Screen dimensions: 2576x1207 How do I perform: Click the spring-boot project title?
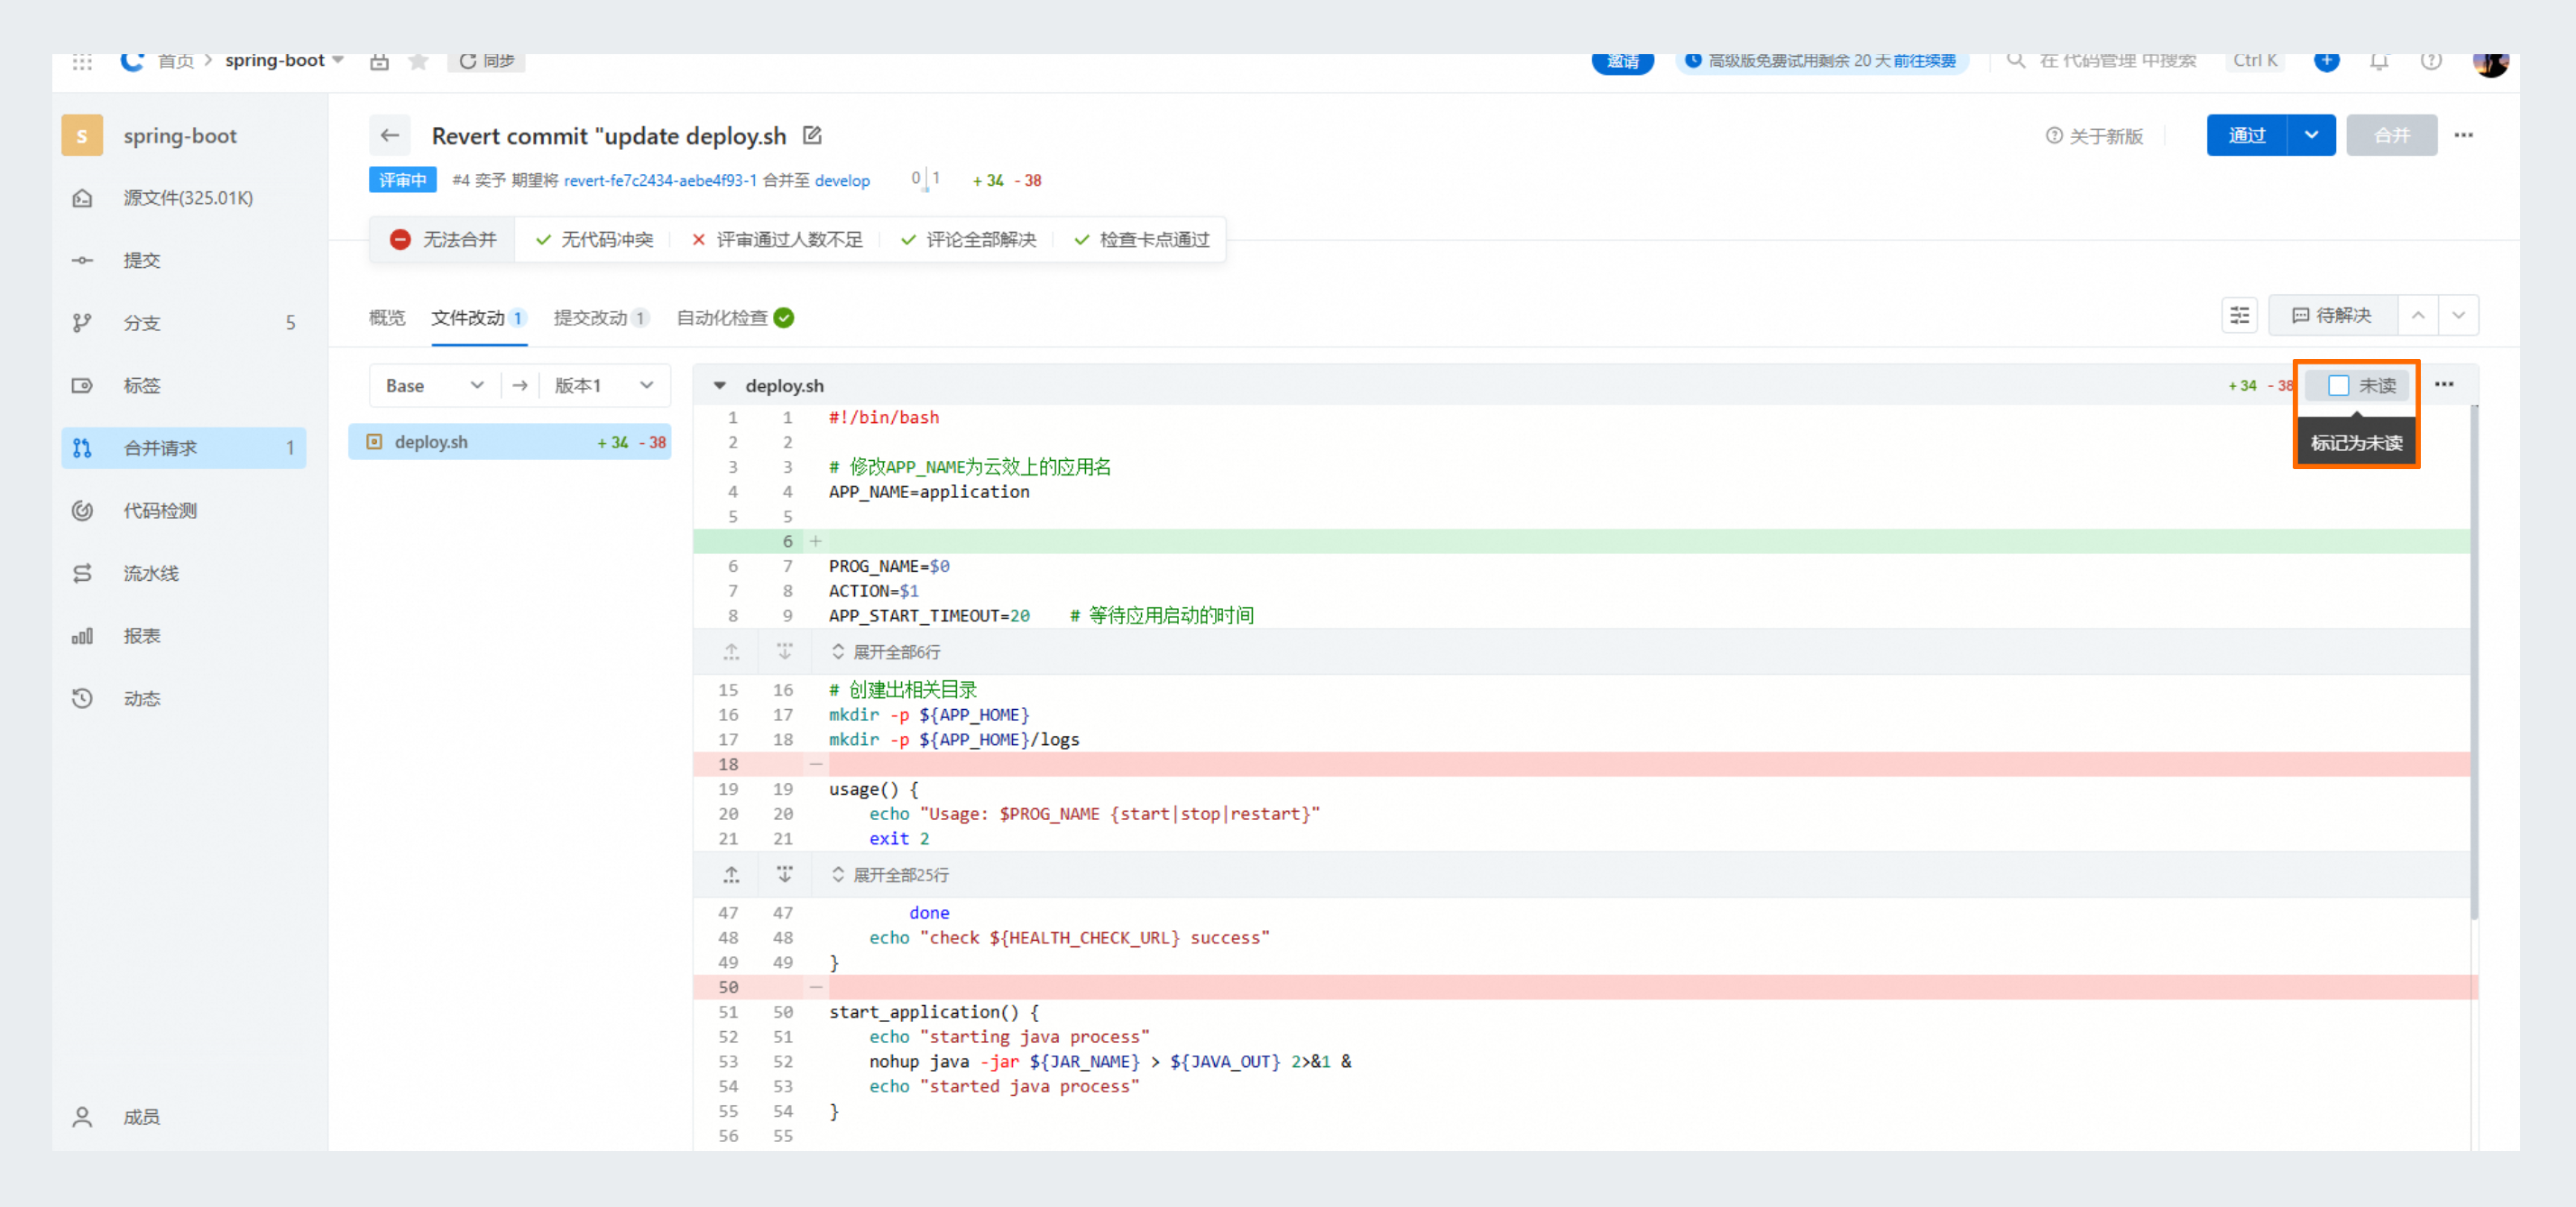pyautogui.click(x=180, y=136)
